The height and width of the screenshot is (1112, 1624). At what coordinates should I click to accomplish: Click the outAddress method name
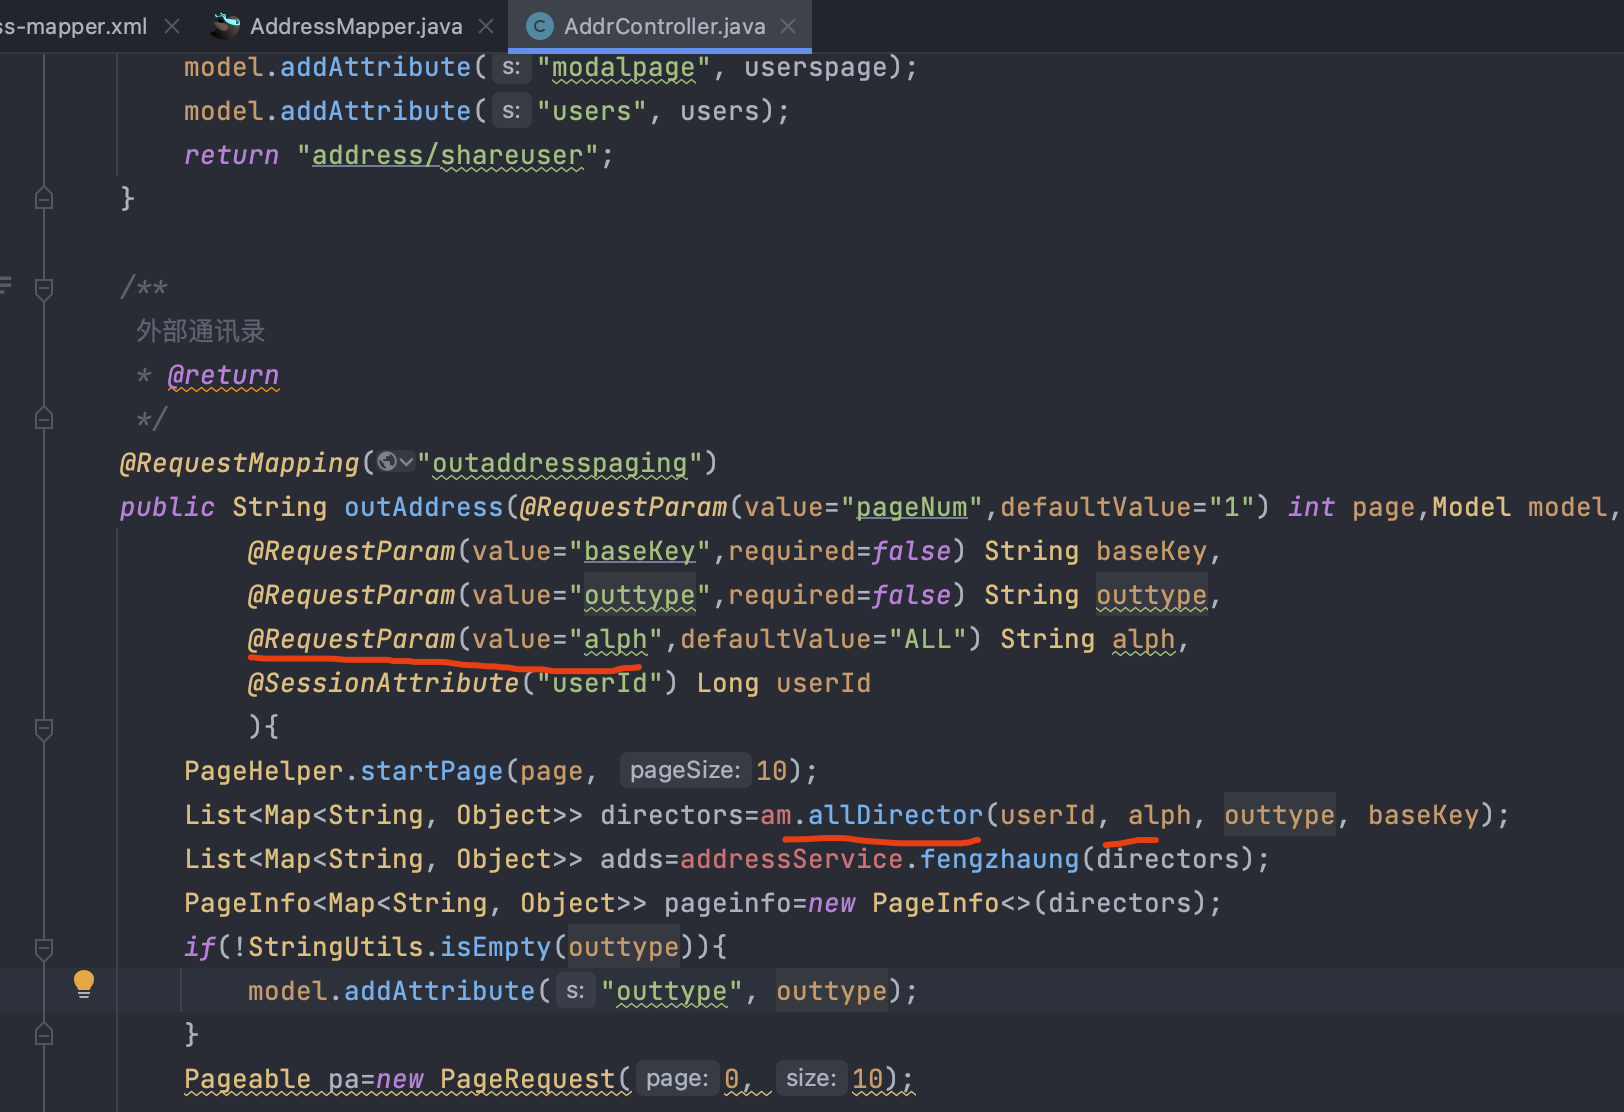(423, 507)
